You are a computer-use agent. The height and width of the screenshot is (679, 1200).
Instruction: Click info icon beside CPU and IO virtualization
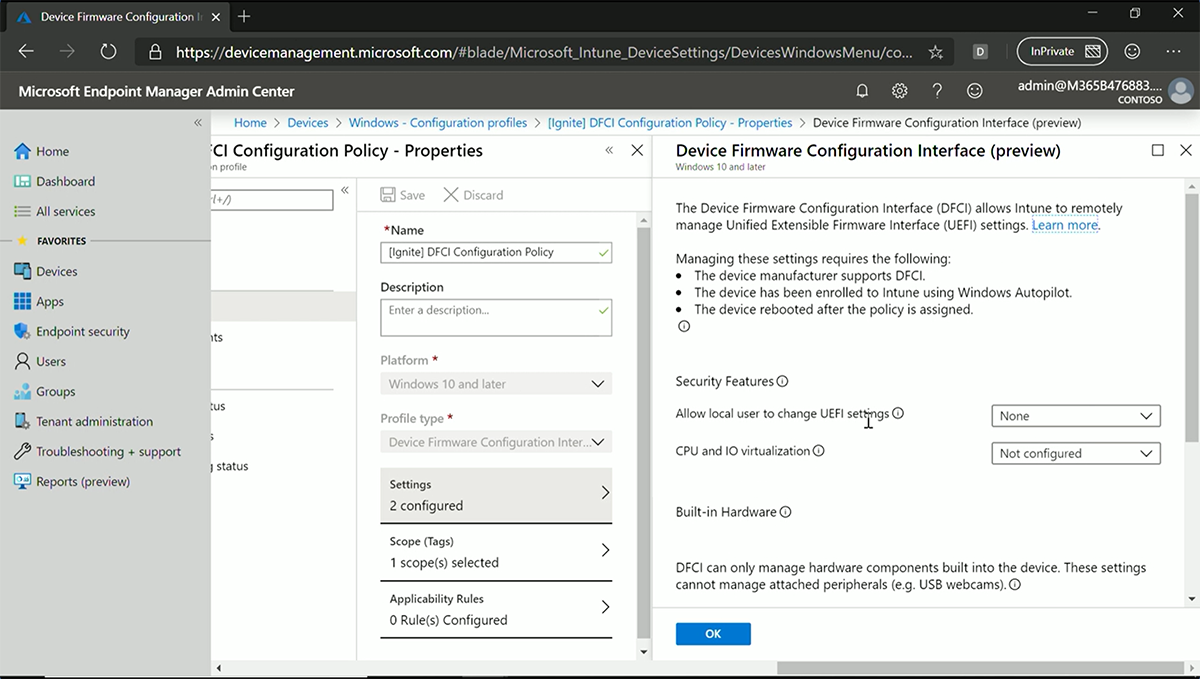(x=818, y=451)
